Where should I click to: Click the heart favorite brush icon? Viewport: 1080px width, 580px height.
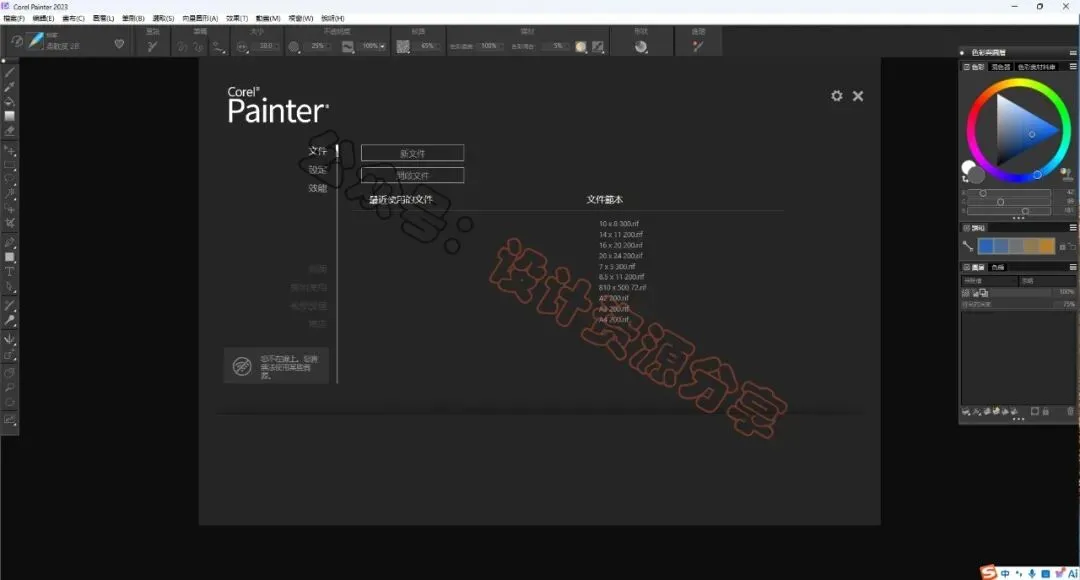(x=119, y=44)
